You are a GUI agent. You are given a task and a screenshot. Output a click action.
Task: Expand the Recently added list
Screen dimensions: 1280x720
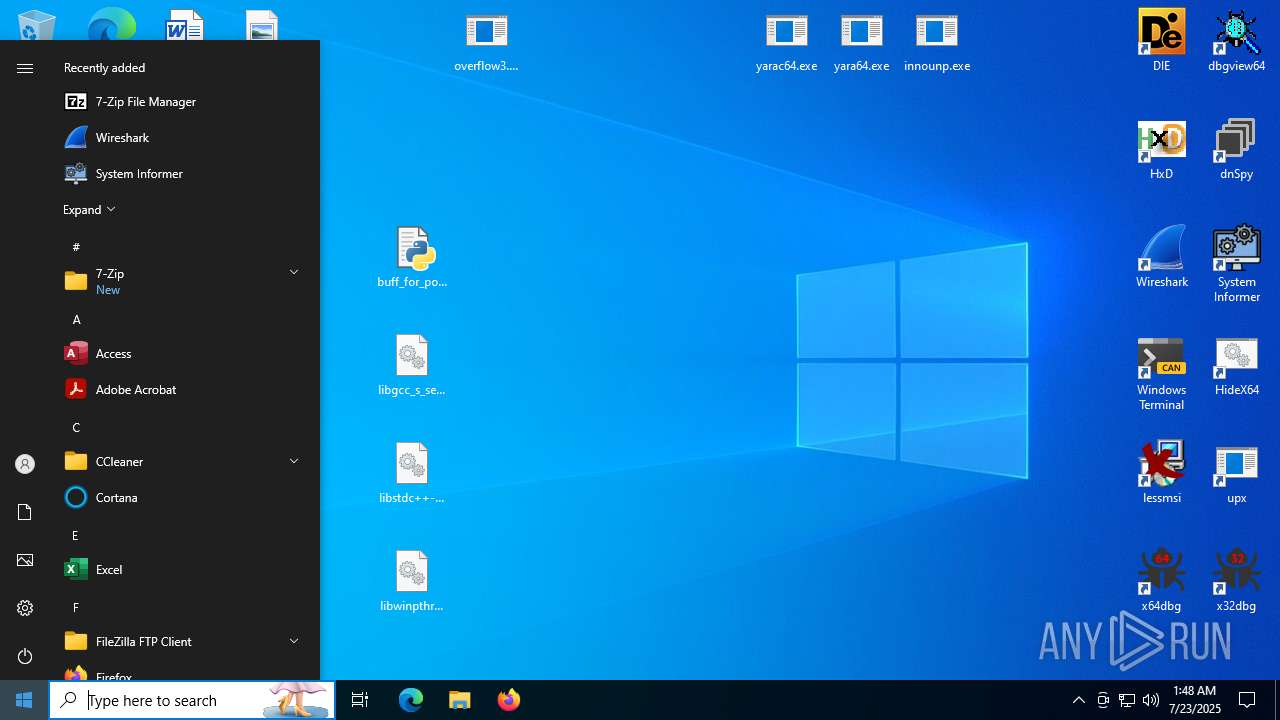point(89,209)
